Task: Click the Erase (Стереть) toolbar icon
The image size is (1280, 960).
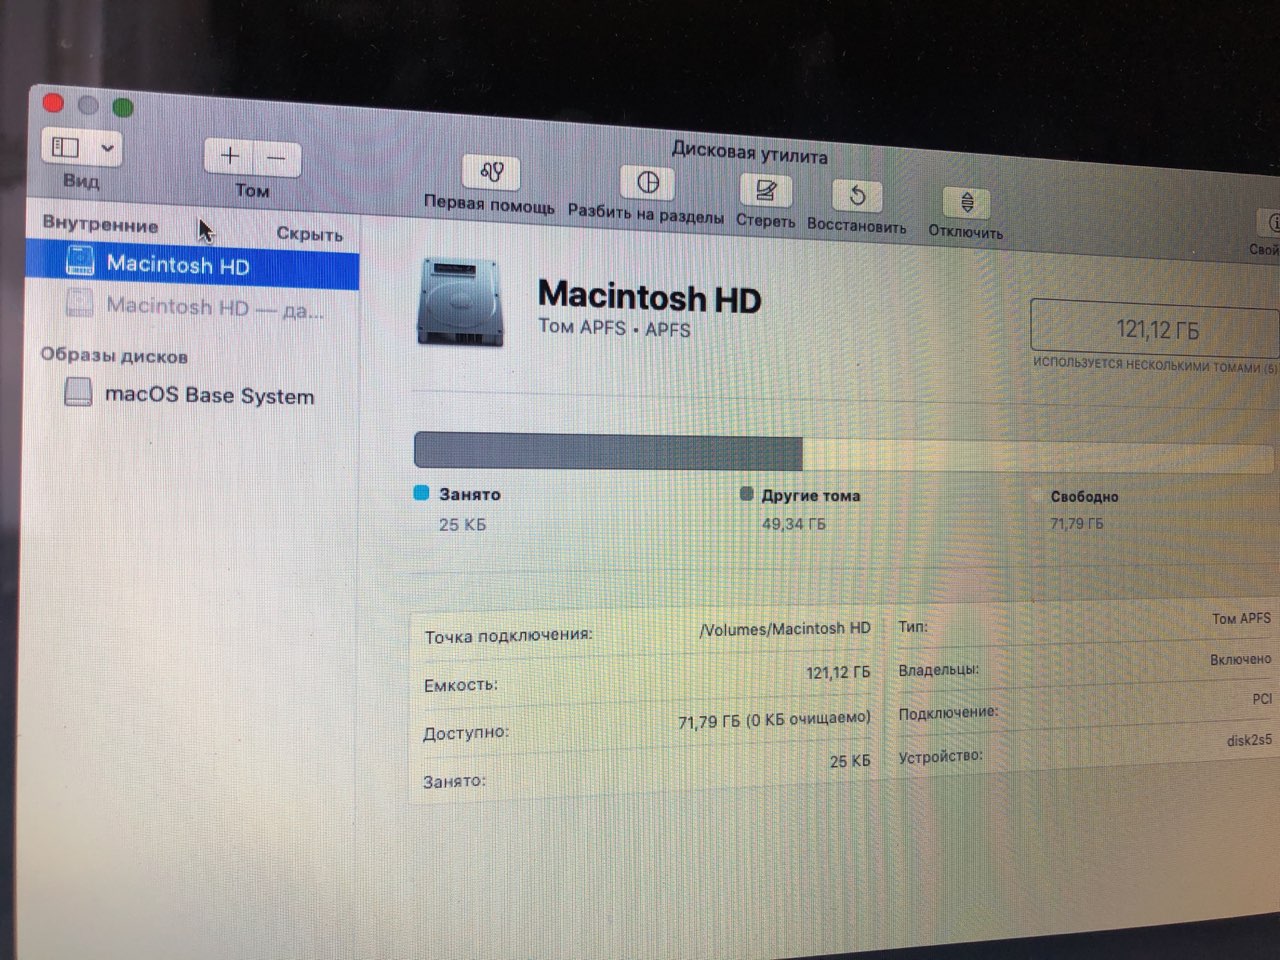Action: (x=766, y=190)
